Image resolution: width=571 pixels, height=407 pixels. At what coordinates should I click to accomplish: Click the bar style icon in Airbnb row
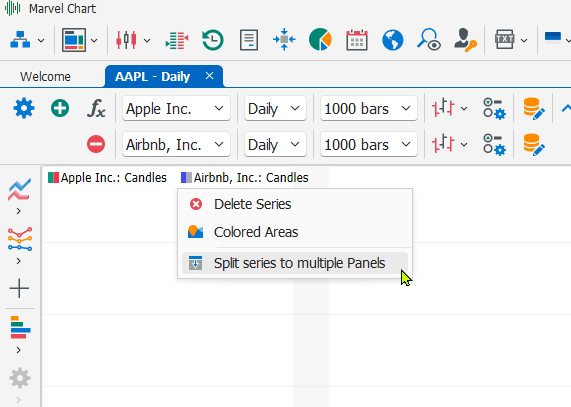tap(443, 144)
